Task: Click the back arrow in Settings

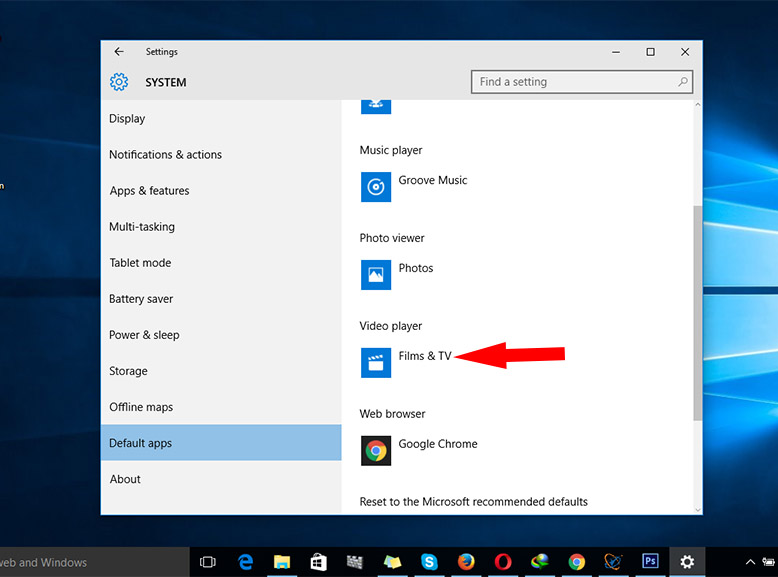Action: [x=119, y=52]
